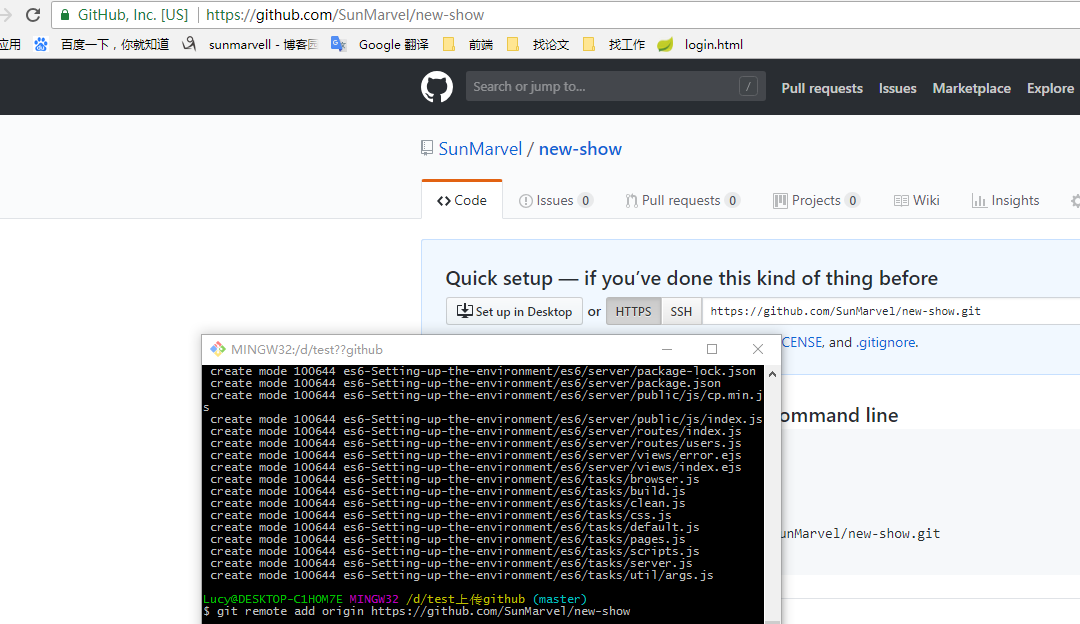Viewport: 1080px width, 624px height.
Task: Click the terminal scrollbar up arrow
Action: tap(772, 374)
